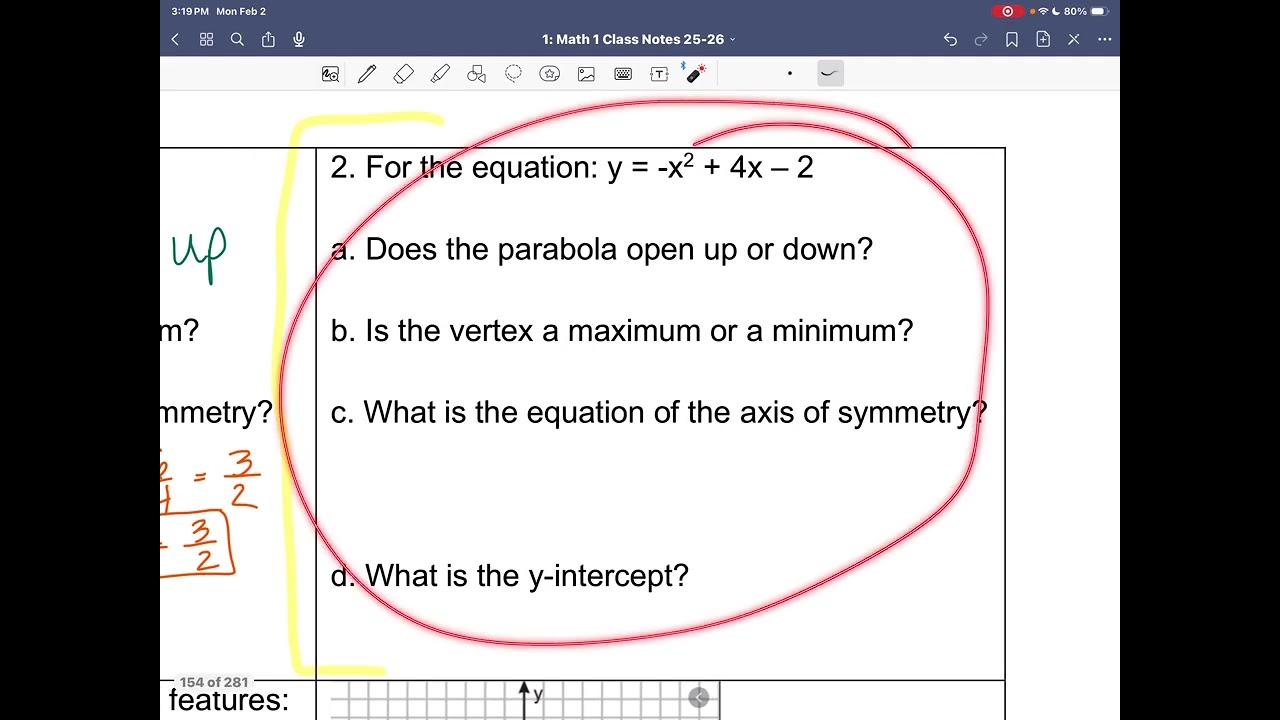
Task: Tap question a about parabola opening direction
Action: coord(602,249)
